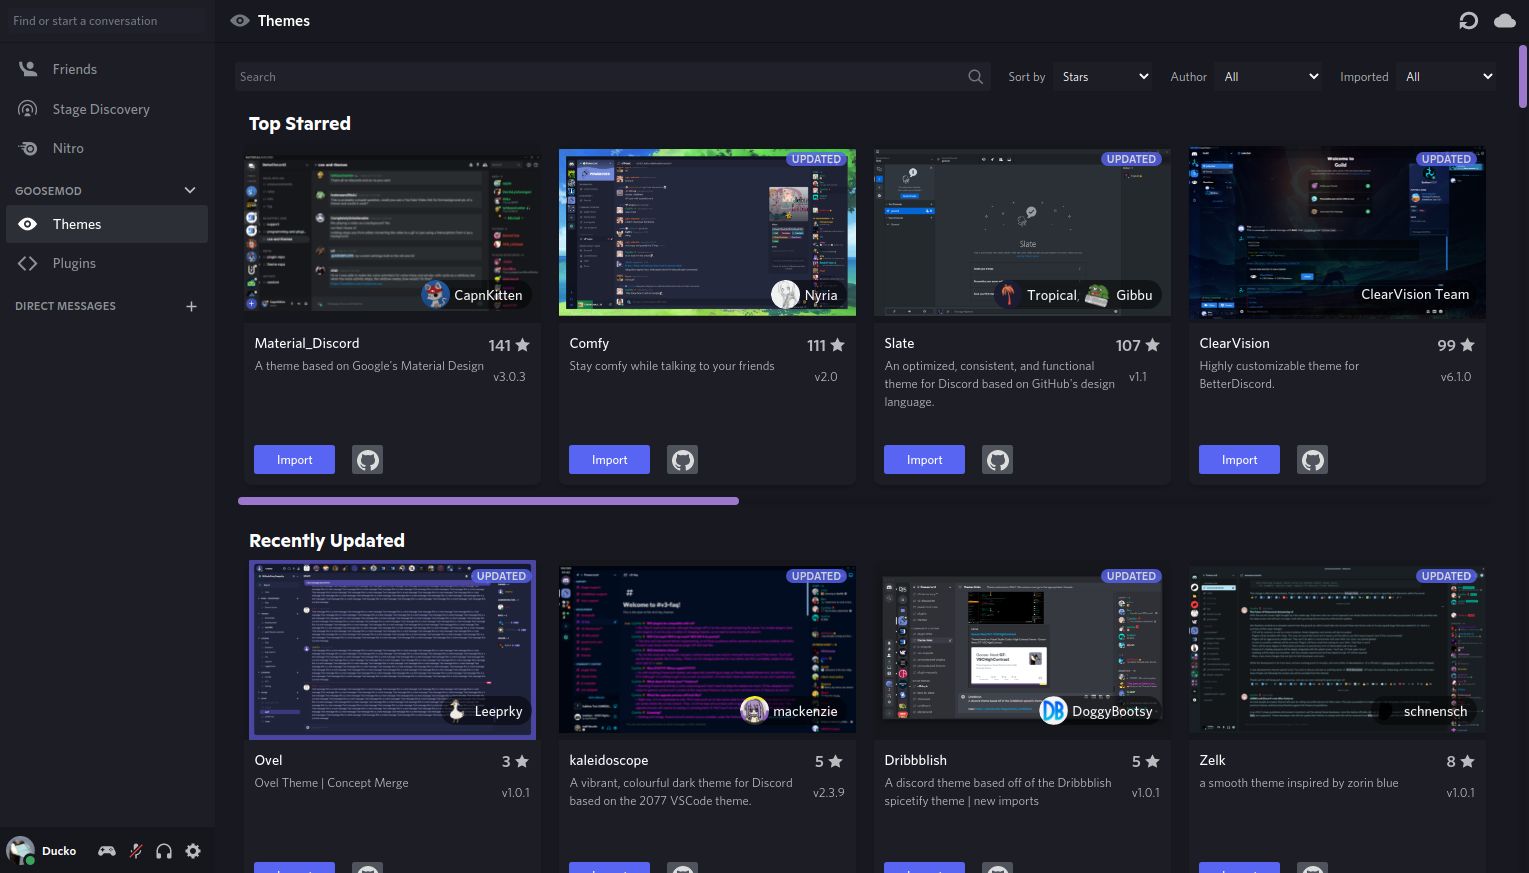Open the Sort by Stars dropdown
The width and height of the screenshot is (1529, 873).
coord(1102,76)
